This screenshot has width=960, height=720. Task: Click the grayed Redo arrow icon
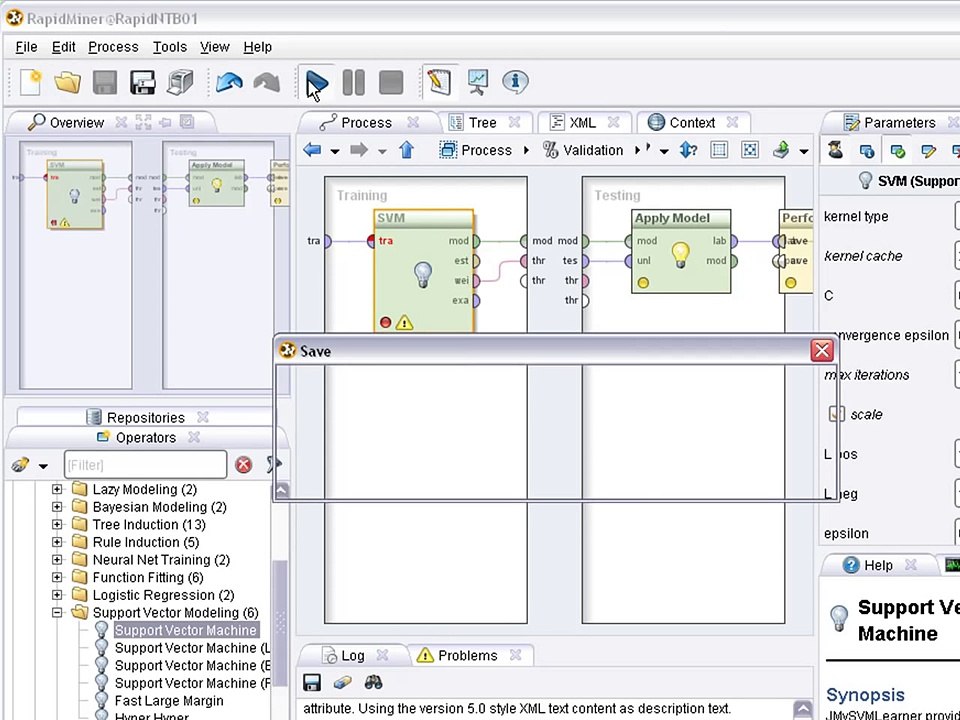coord(266,82)
